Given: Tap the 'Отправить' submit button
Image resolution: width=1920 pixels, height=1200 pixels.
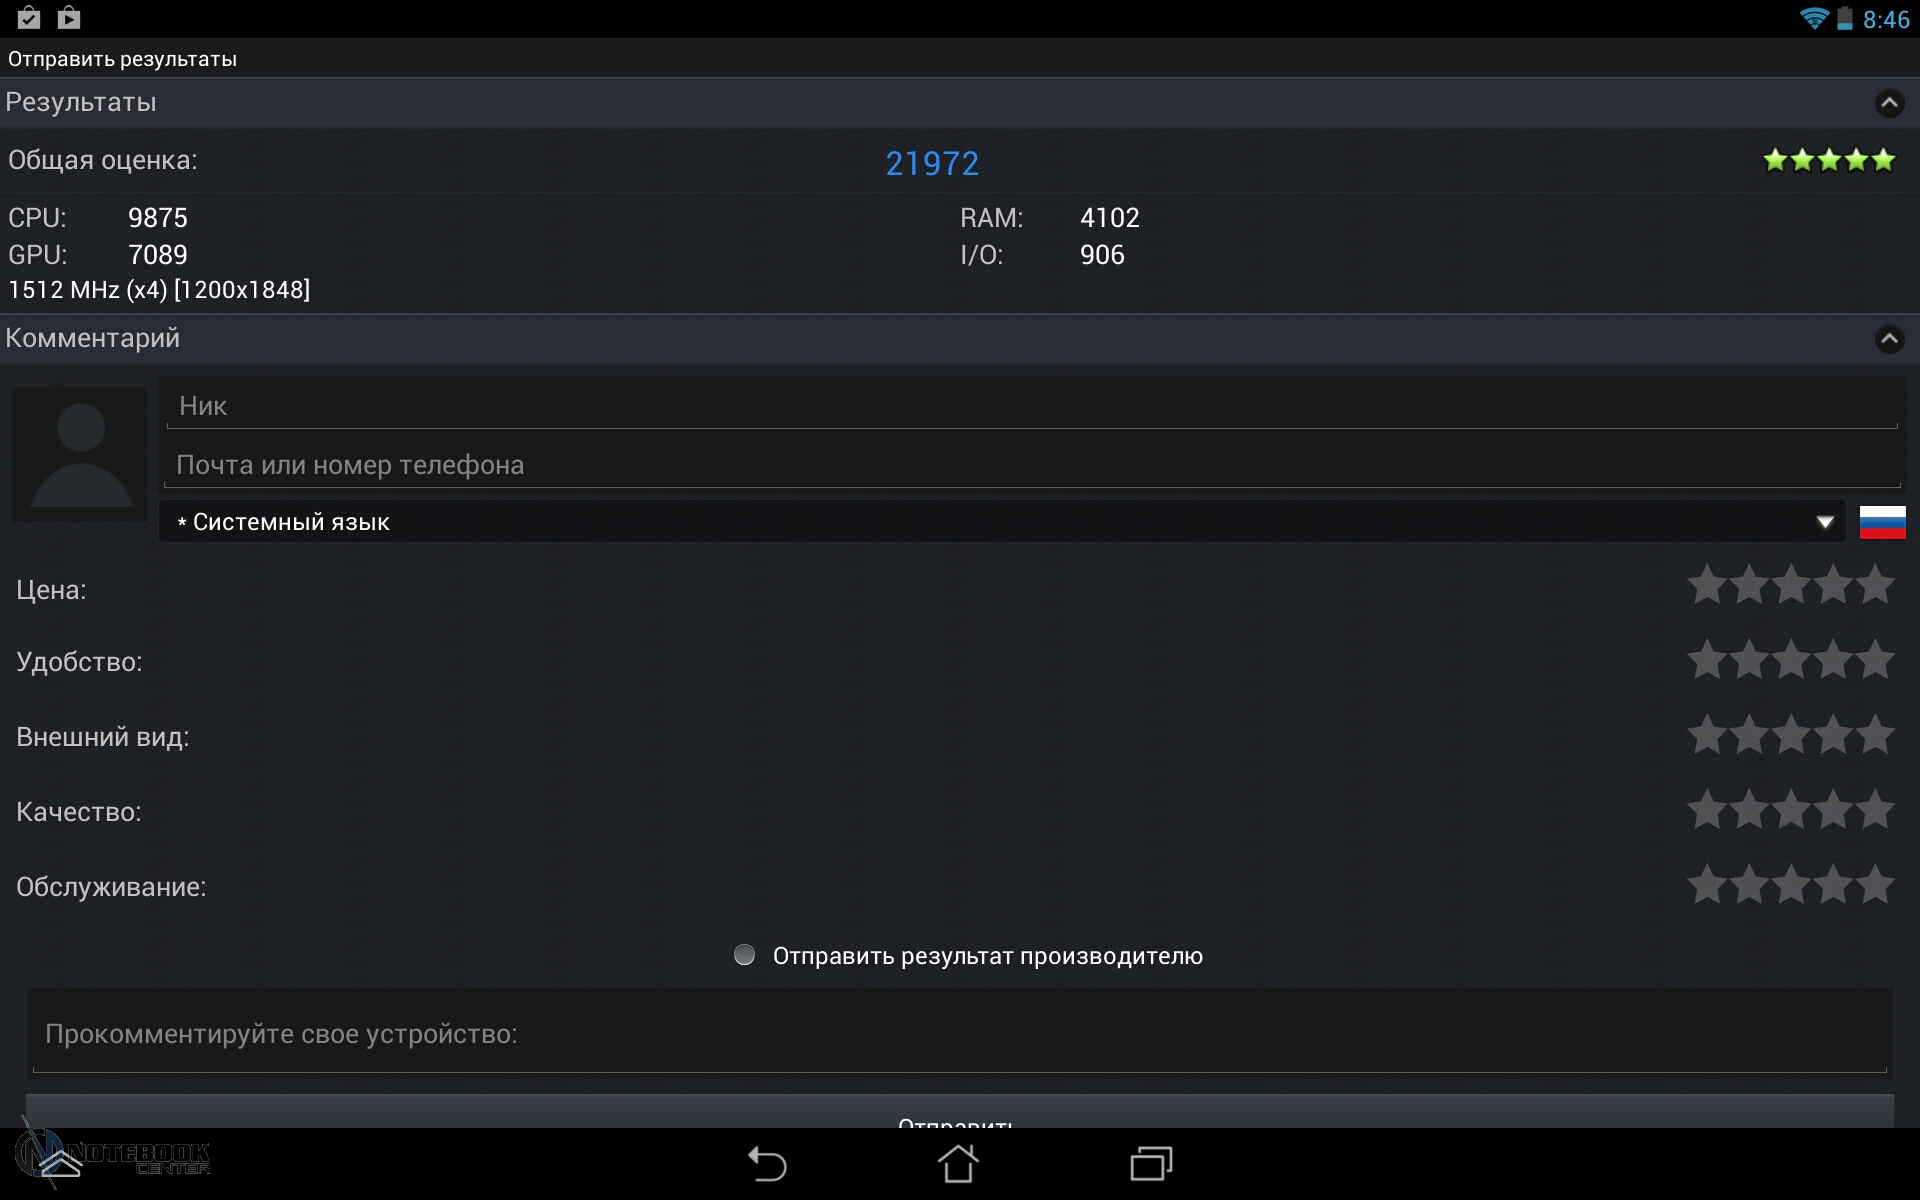Looking at the screenshot, I should (959, 1113).
